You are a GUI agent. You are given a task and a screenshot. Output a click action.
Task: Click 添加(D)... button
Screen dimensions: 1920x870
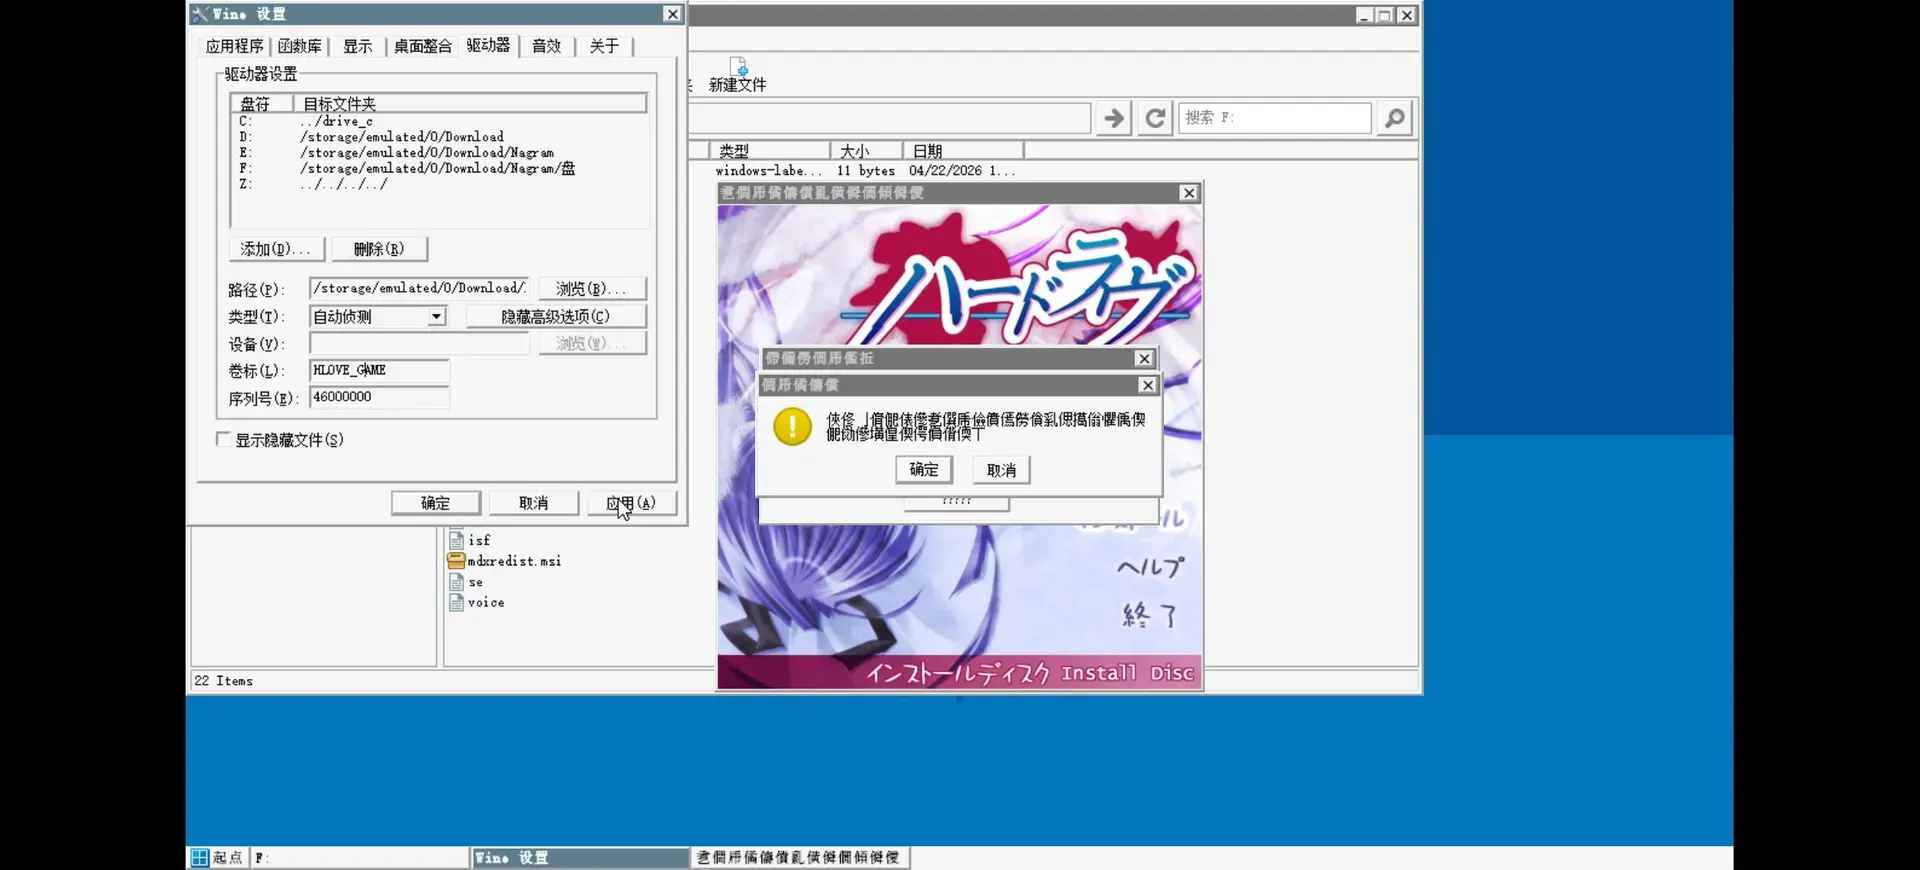pyautogui.click(x=276, y=249)
